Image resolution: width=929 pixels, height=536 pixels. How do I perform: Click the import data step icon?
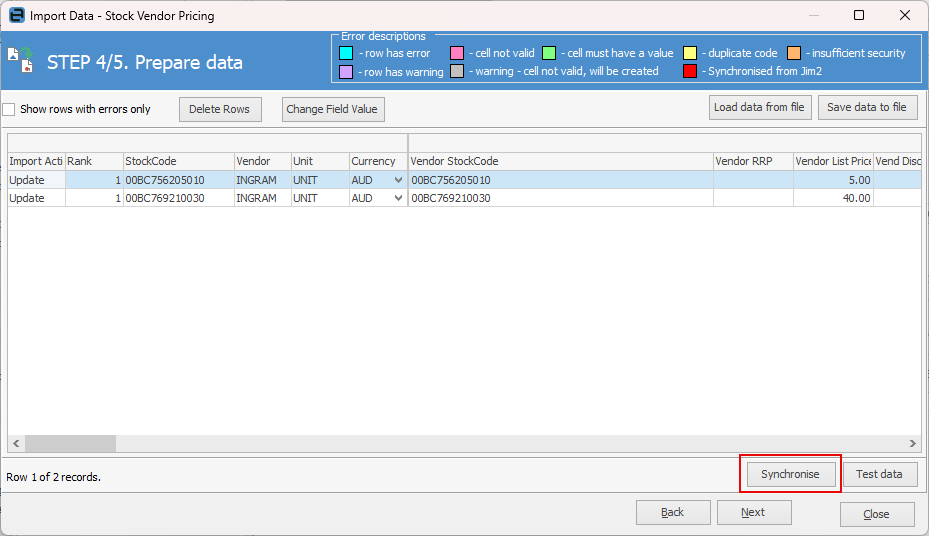(x=20, y=61)
